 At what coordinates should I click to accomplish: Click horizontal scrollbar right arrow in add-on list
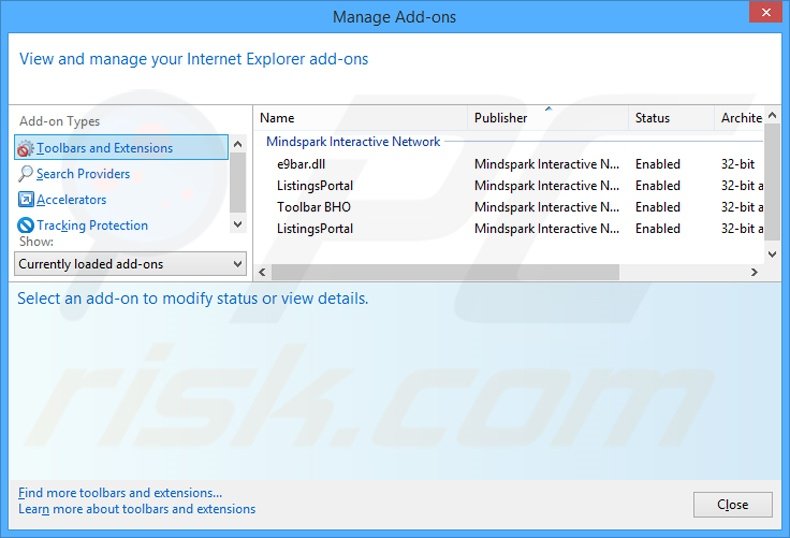tap(755, 272)
